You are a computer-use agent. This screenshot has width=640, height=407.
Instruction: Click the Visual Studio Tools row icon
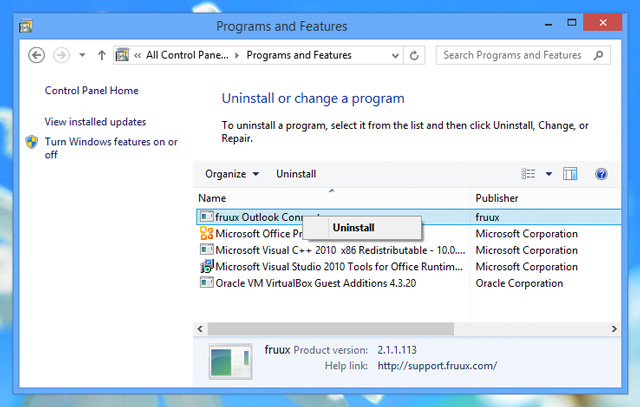click(x=207, y=266)
